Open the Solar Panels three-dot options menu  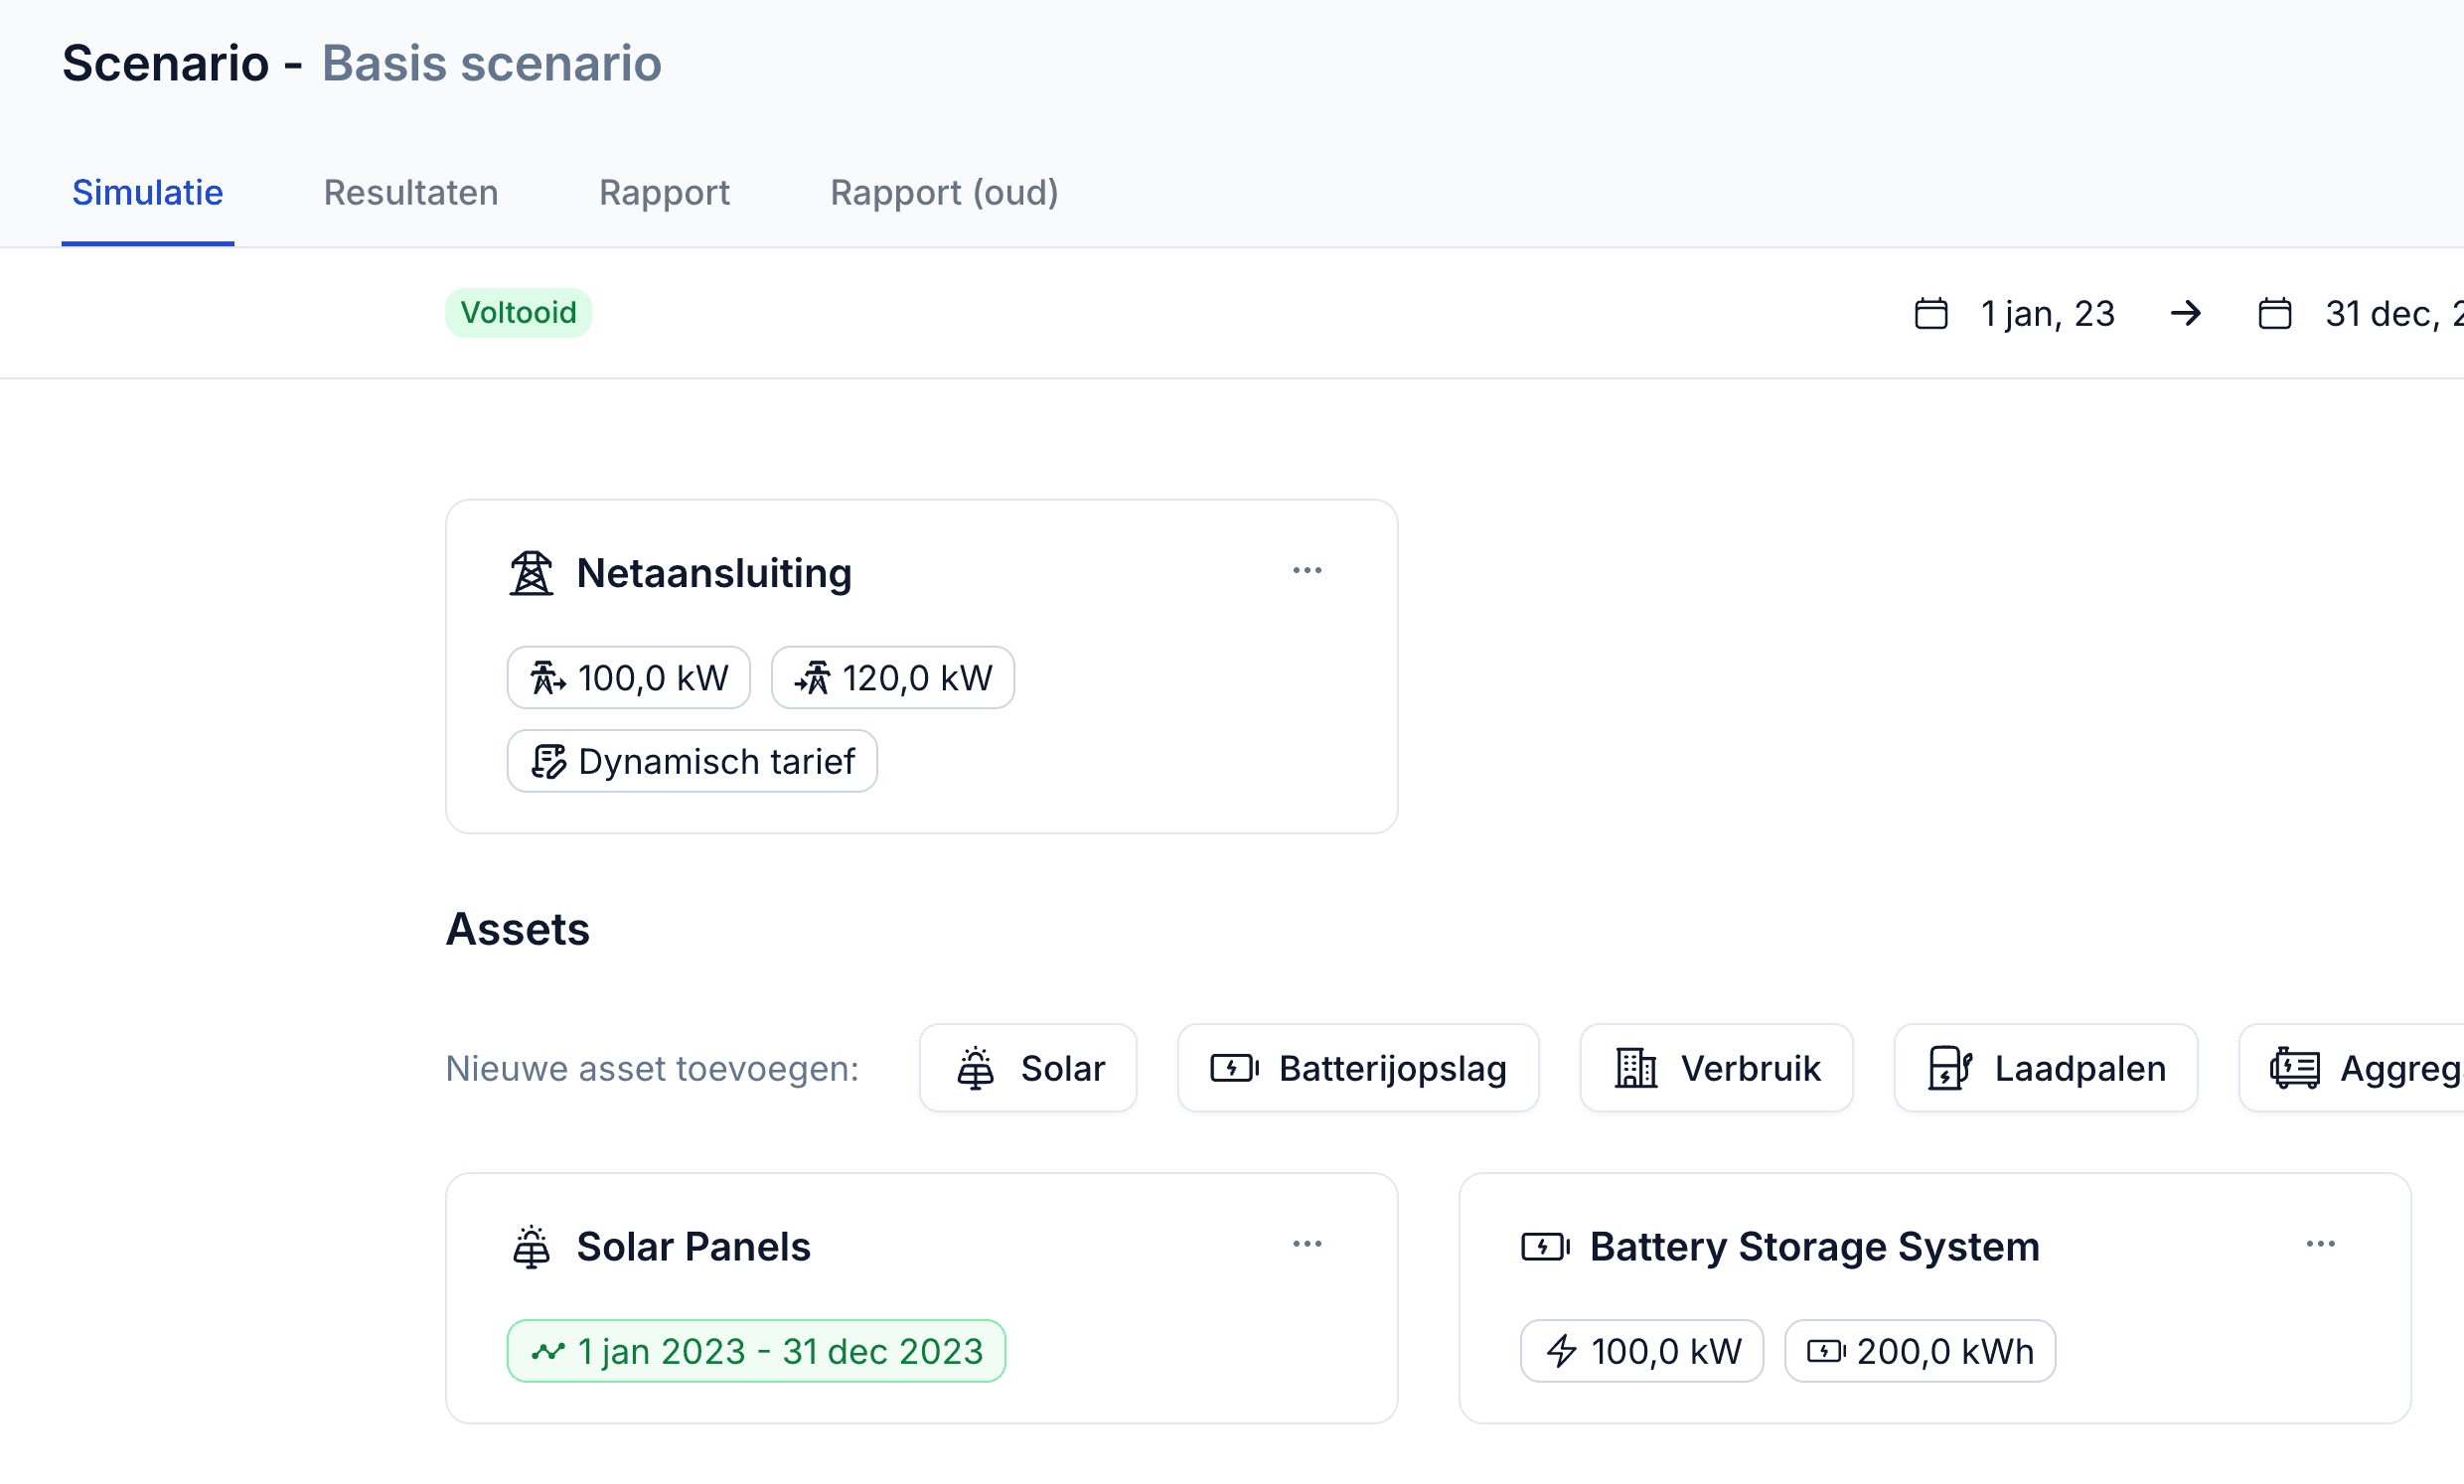coord(1307,1244)
